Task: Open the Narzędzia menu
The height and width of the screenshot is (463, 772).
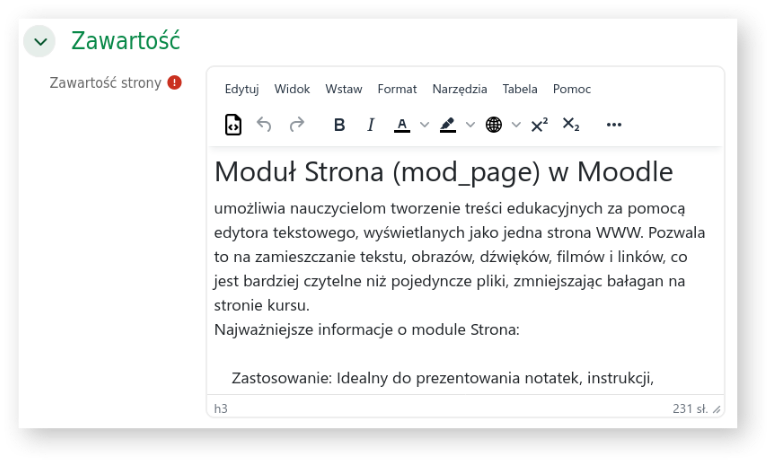Action: (460, 89)
